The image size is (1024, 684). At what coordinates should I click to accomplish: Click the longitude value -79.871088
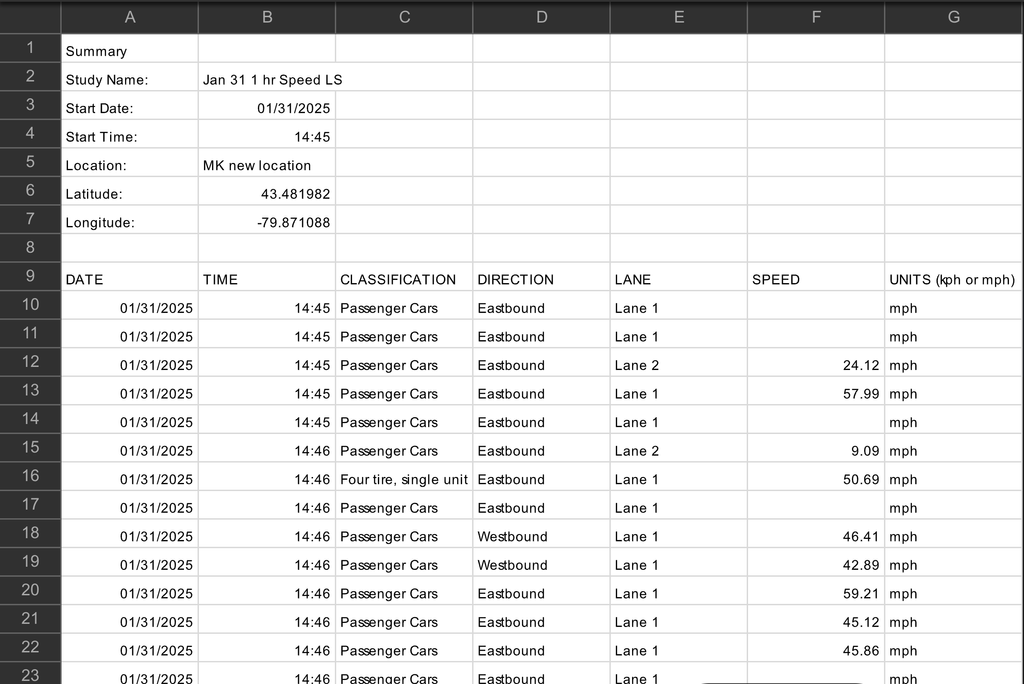(266, 220)
